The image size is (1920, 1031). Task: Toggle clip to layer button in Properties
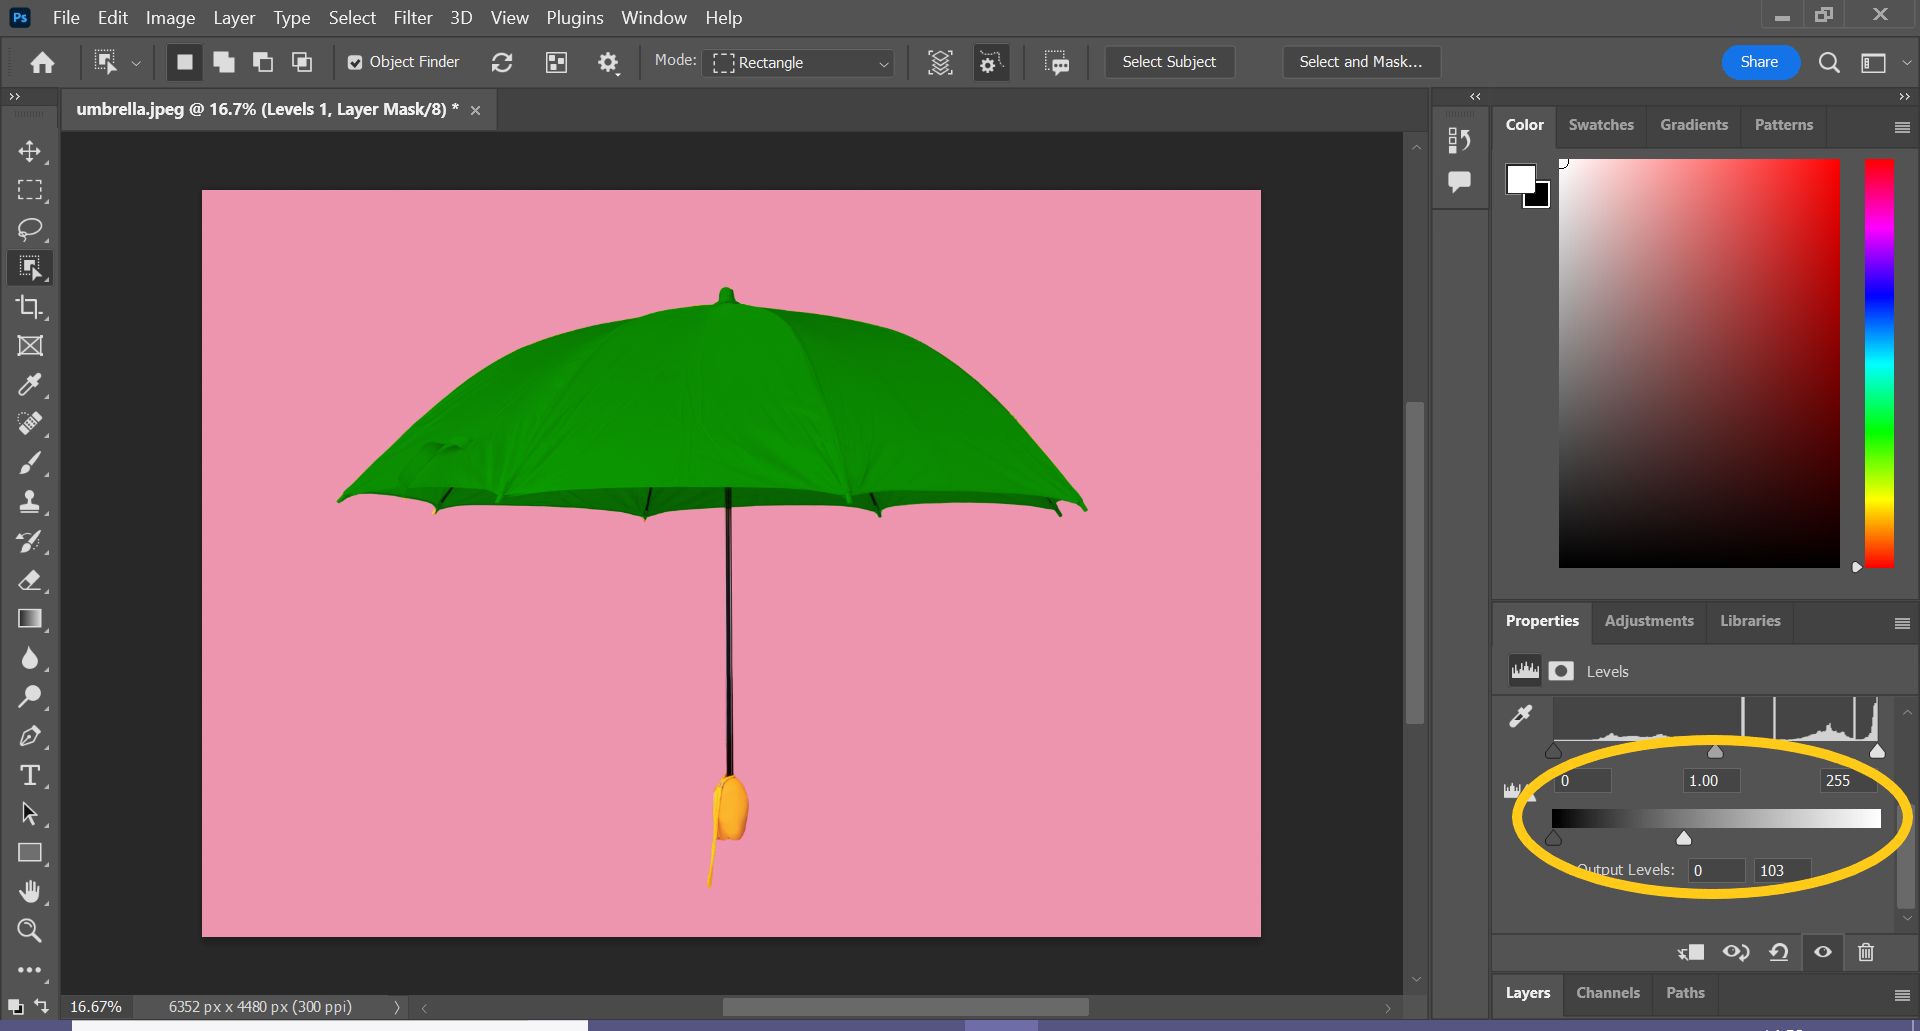click(x=1691, y=952)
